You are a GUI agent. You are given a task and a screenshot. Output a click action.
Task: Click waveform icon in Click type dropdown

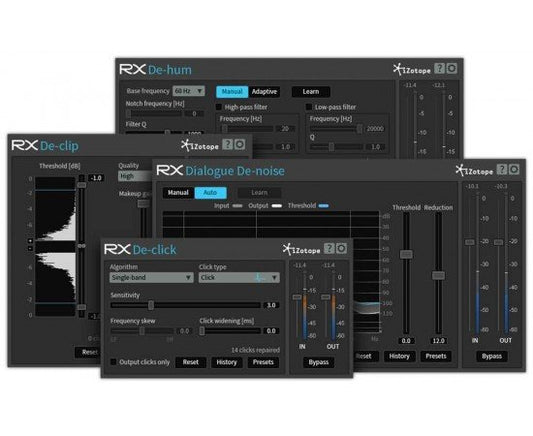pos(260,278)
